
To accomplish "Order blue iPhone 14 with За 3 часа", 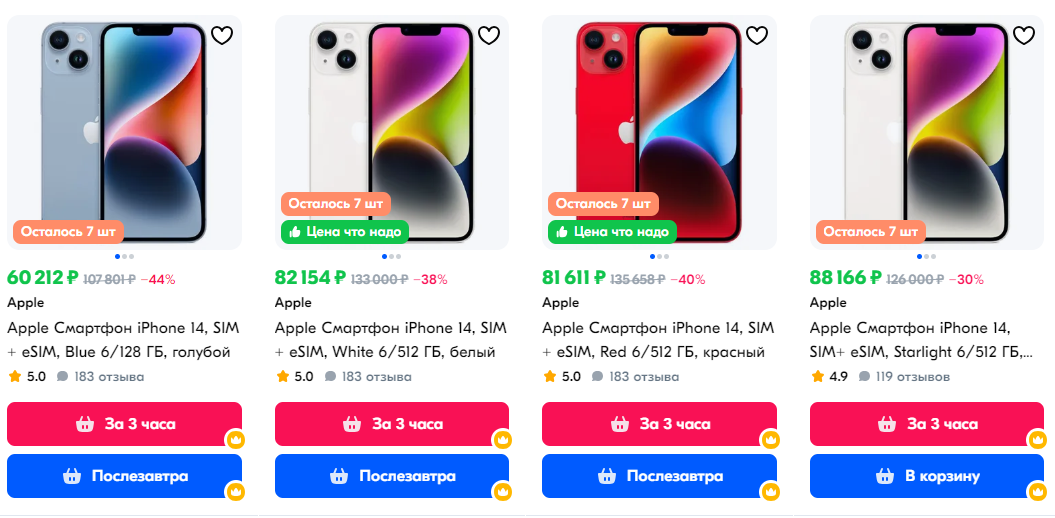I will pos(124,424).
